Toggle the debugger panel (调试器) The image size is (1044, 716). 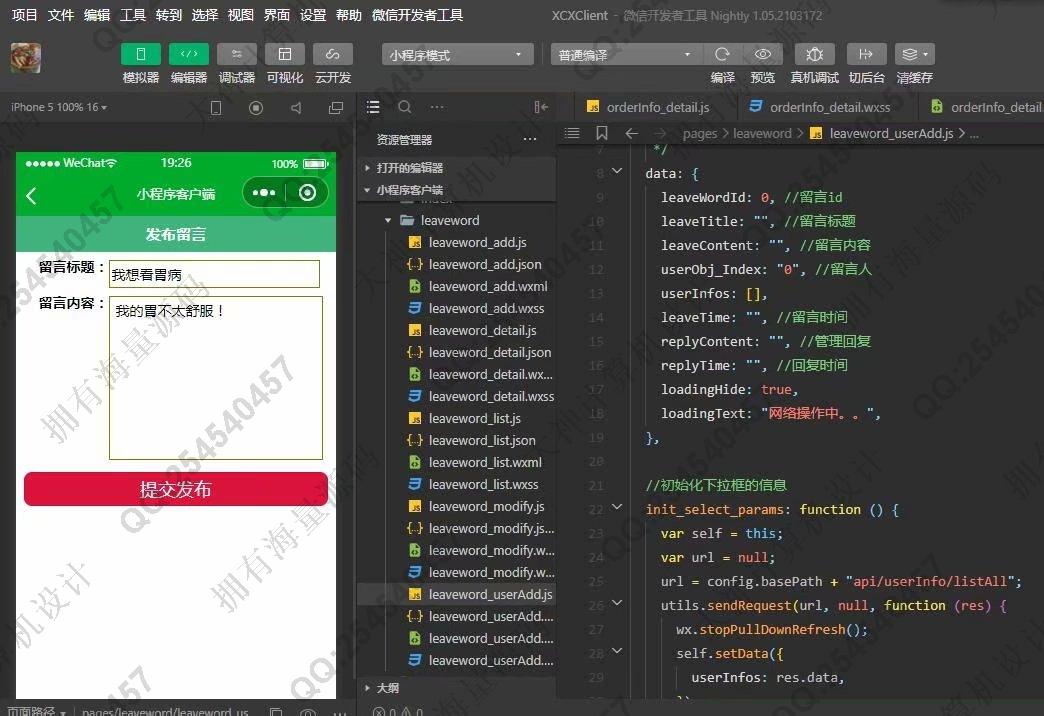click(x=236, y=54)
